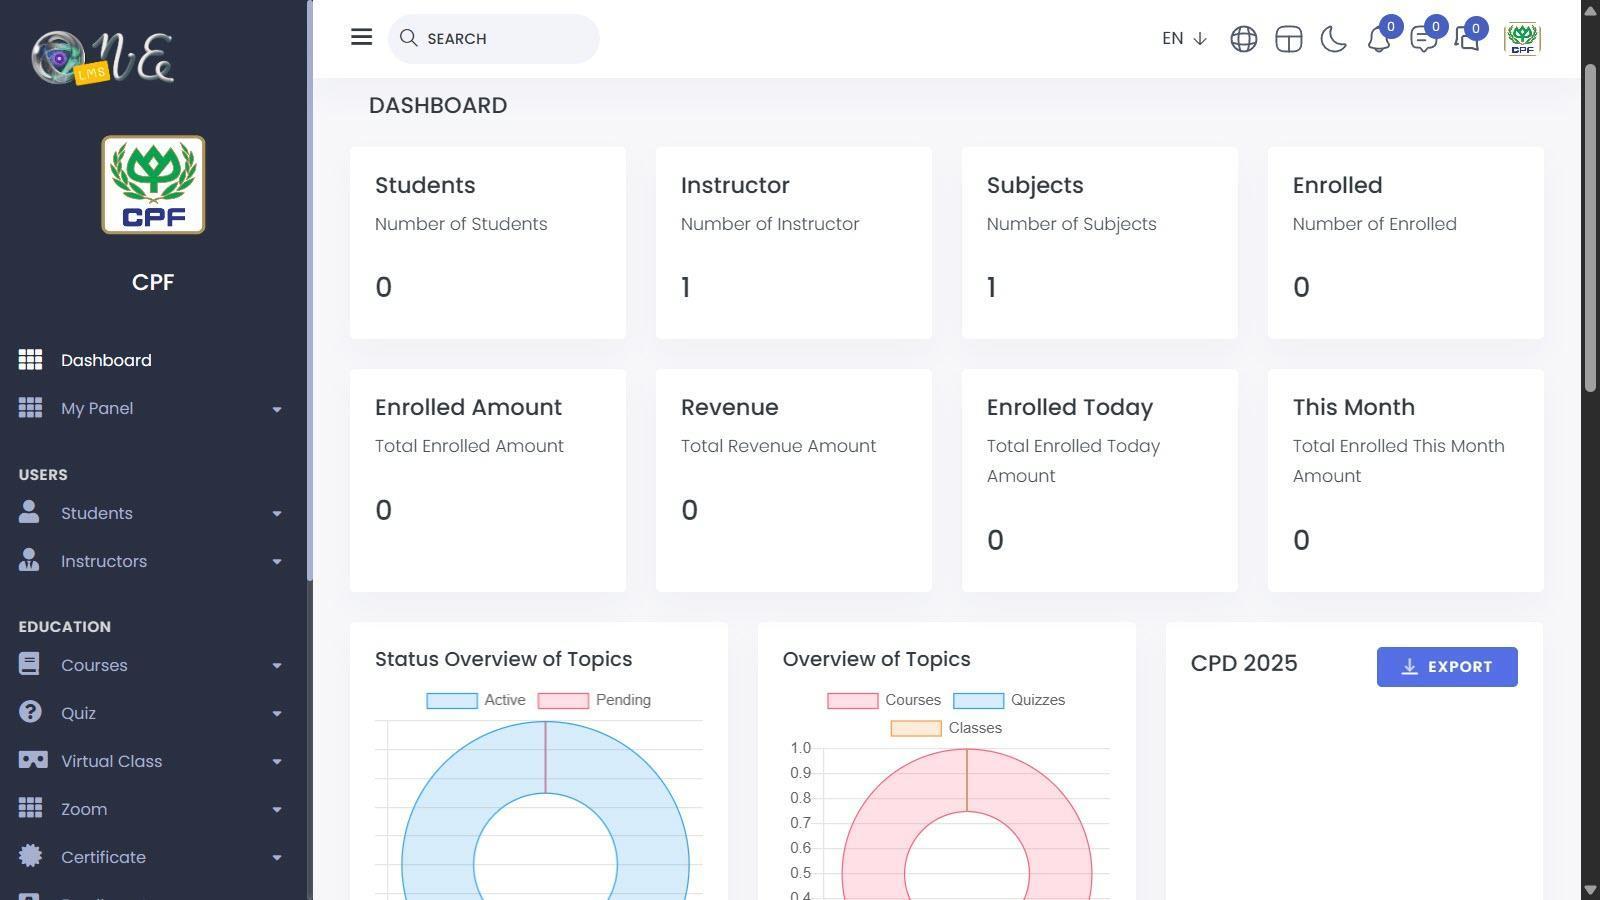Expand Courses submenu arrow

pyautogui.click(x=277, y=666)
